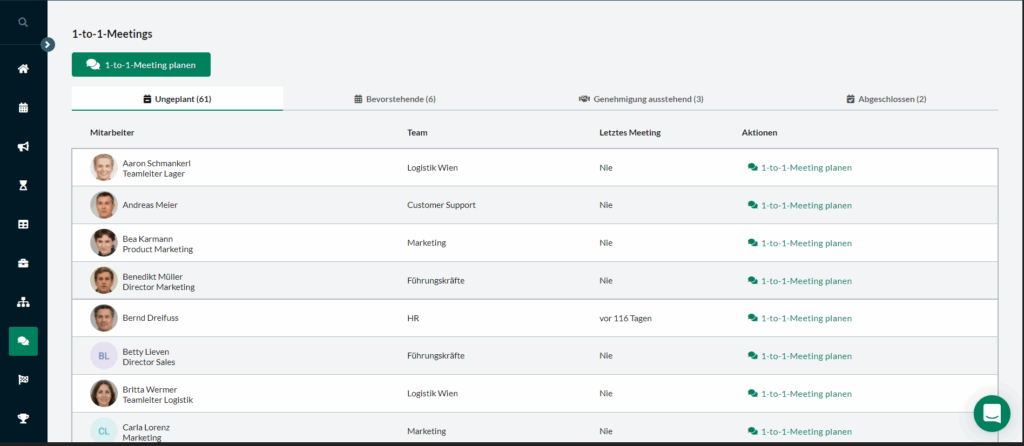Select the name Bernd Dreifuss
Viewport: 1024px width, 446px height.
click(151, 318)
